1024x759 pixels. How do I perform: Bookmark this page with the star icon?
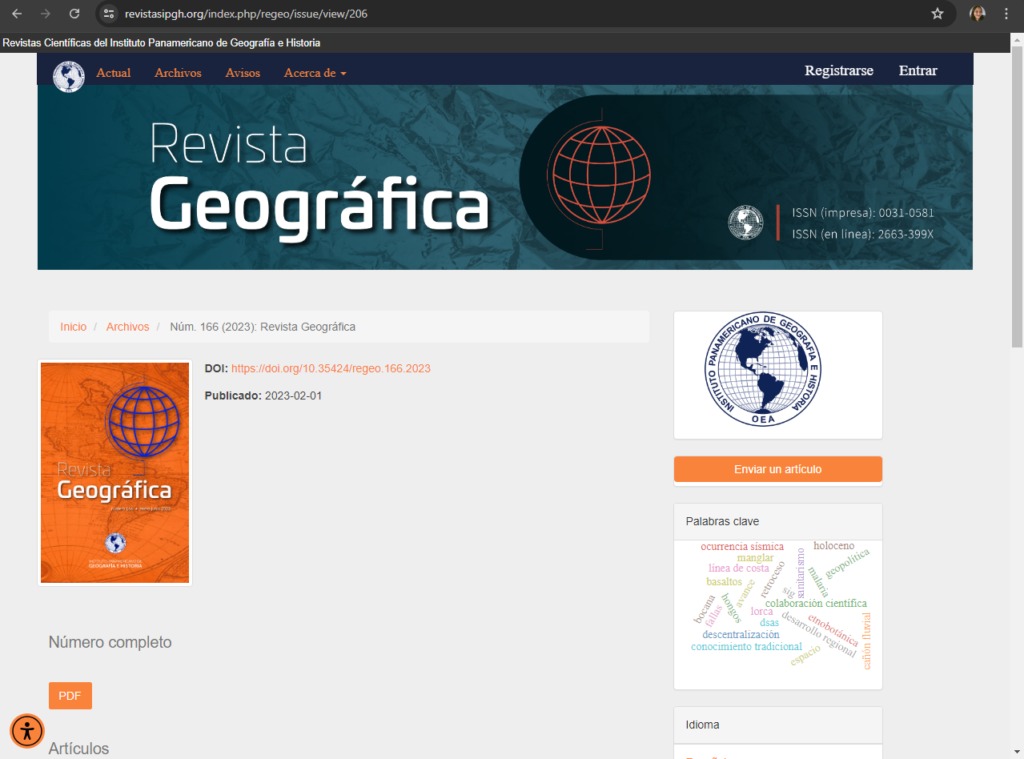coord(937,14)
